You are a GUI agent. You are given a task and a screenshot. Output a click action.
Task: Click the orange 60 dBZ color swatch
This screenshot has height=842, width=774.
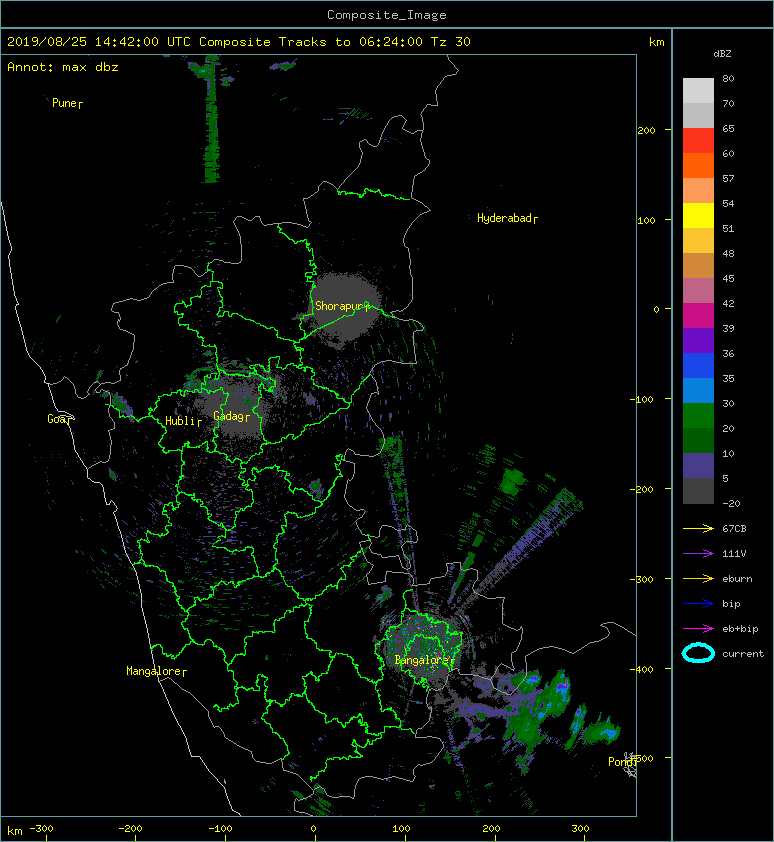(x=698, y=165)
